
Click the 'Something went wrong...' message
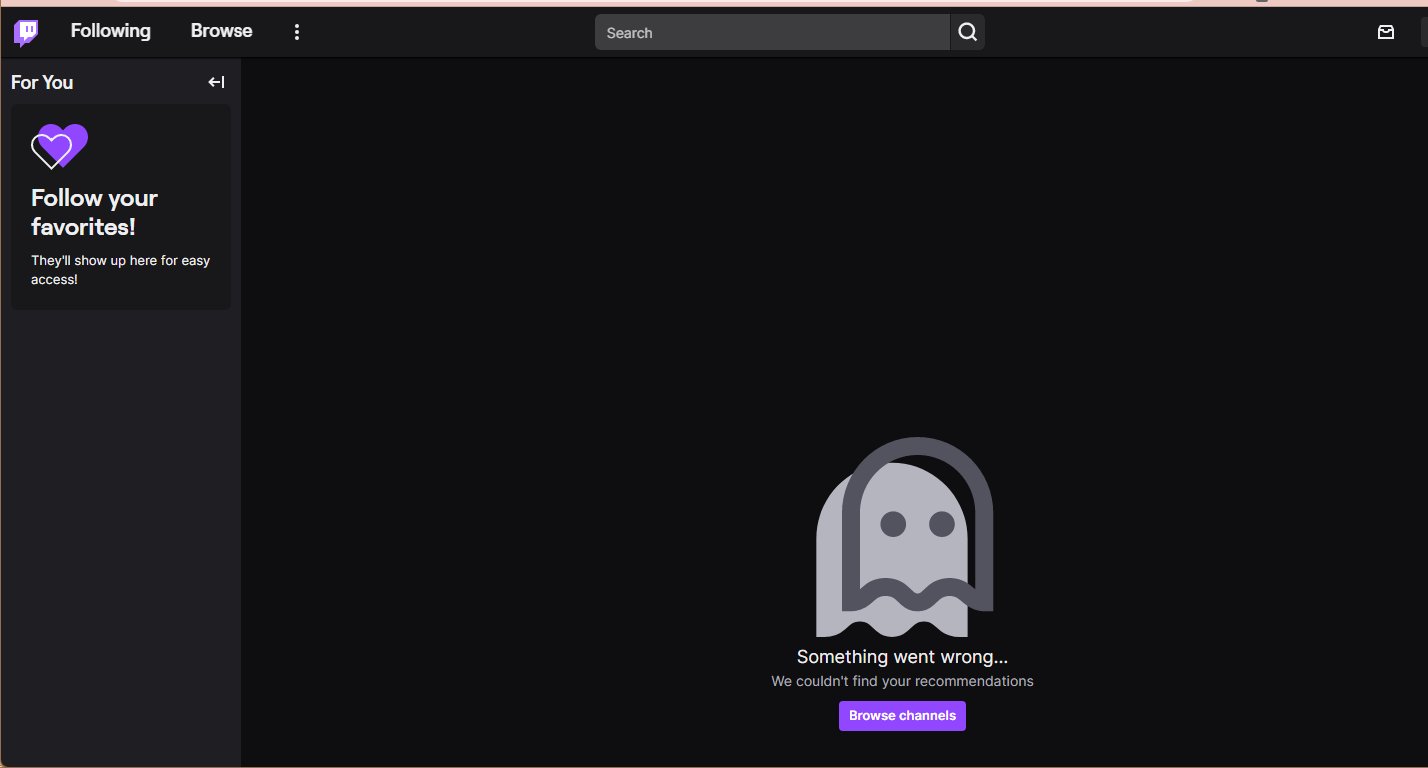(902, 657)
